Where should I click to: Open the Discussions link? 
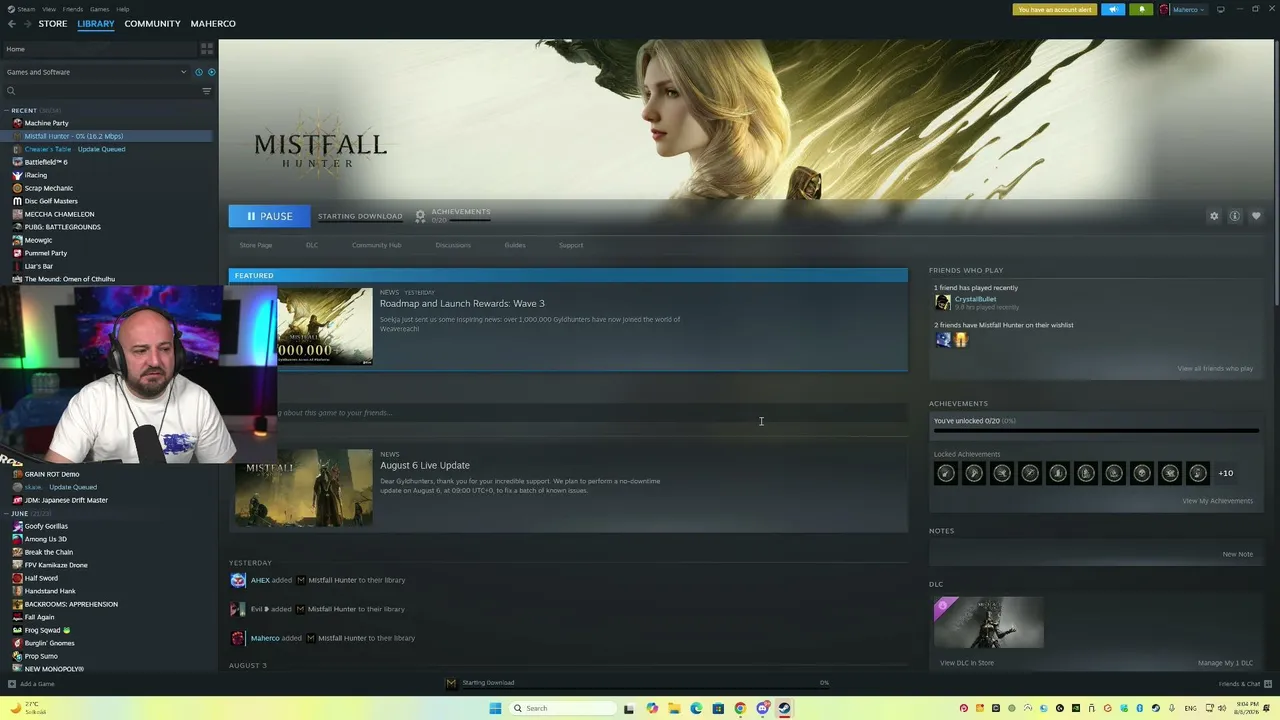pyautogui.click(x=453, y=245)
